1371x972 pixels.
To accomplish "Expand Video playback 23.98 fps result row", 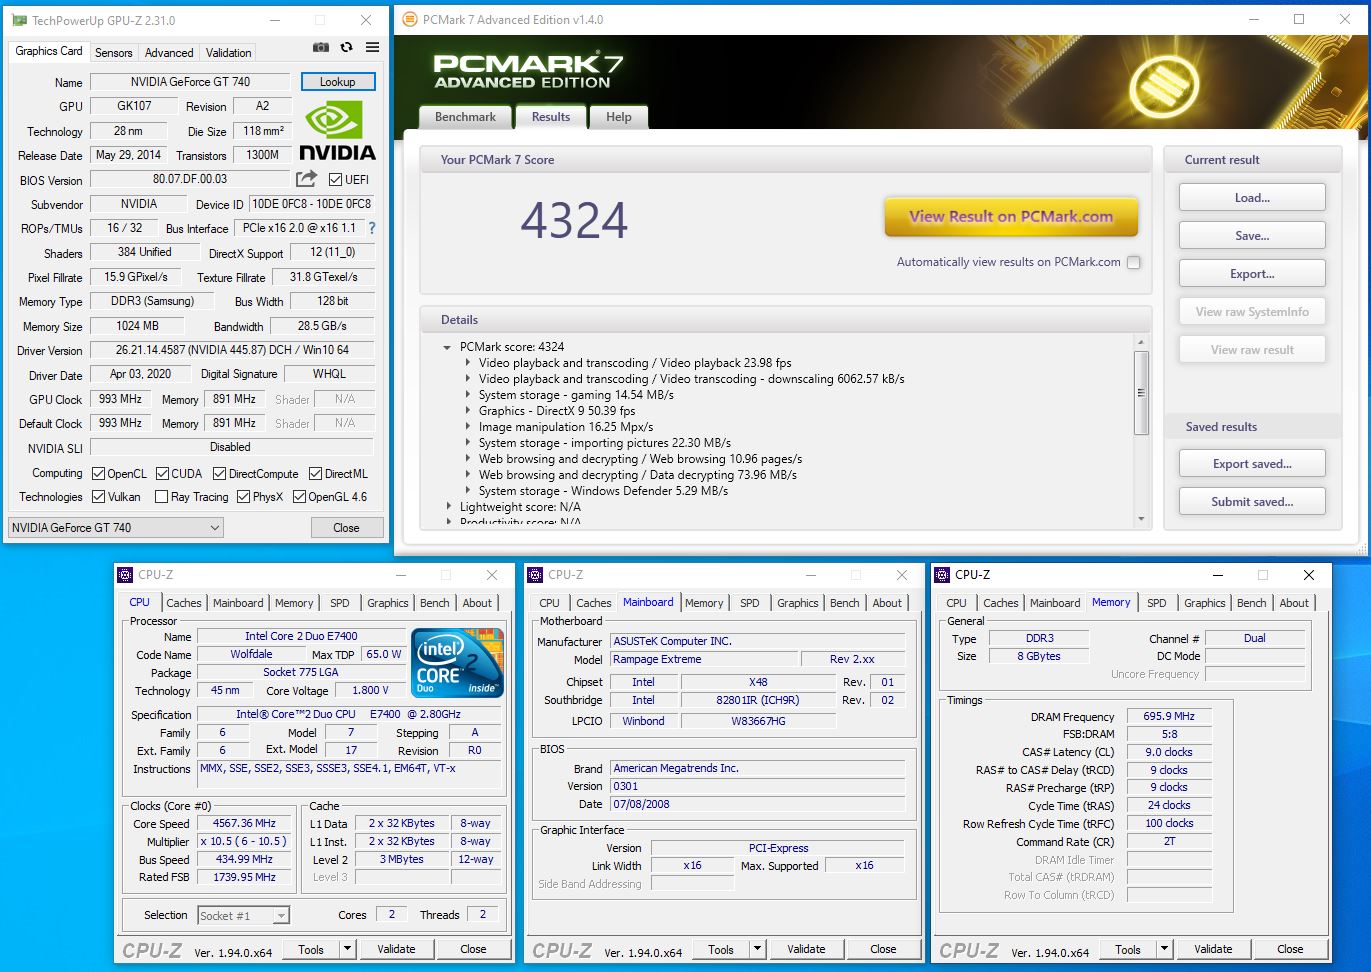I will (x=467, y=363).
